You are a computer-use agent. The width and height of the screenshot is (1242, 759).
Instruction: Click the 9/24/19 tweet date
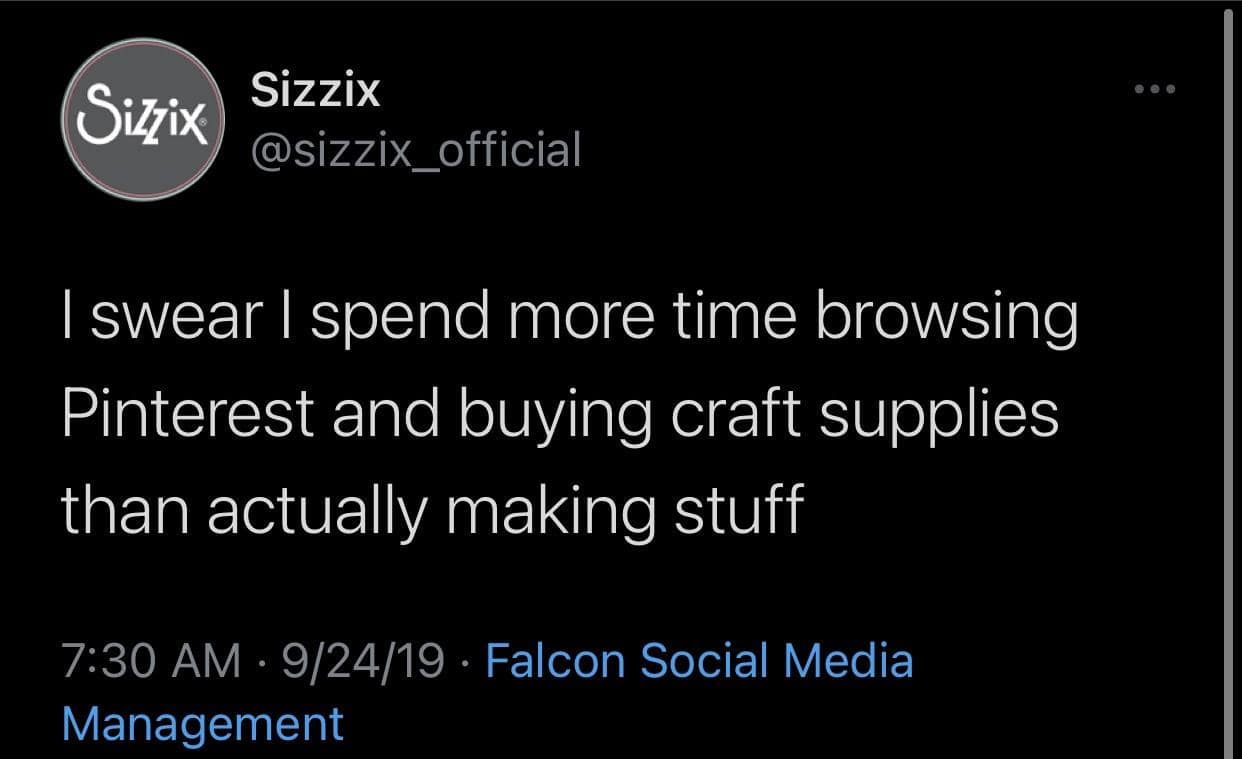(x=363, y=661)
